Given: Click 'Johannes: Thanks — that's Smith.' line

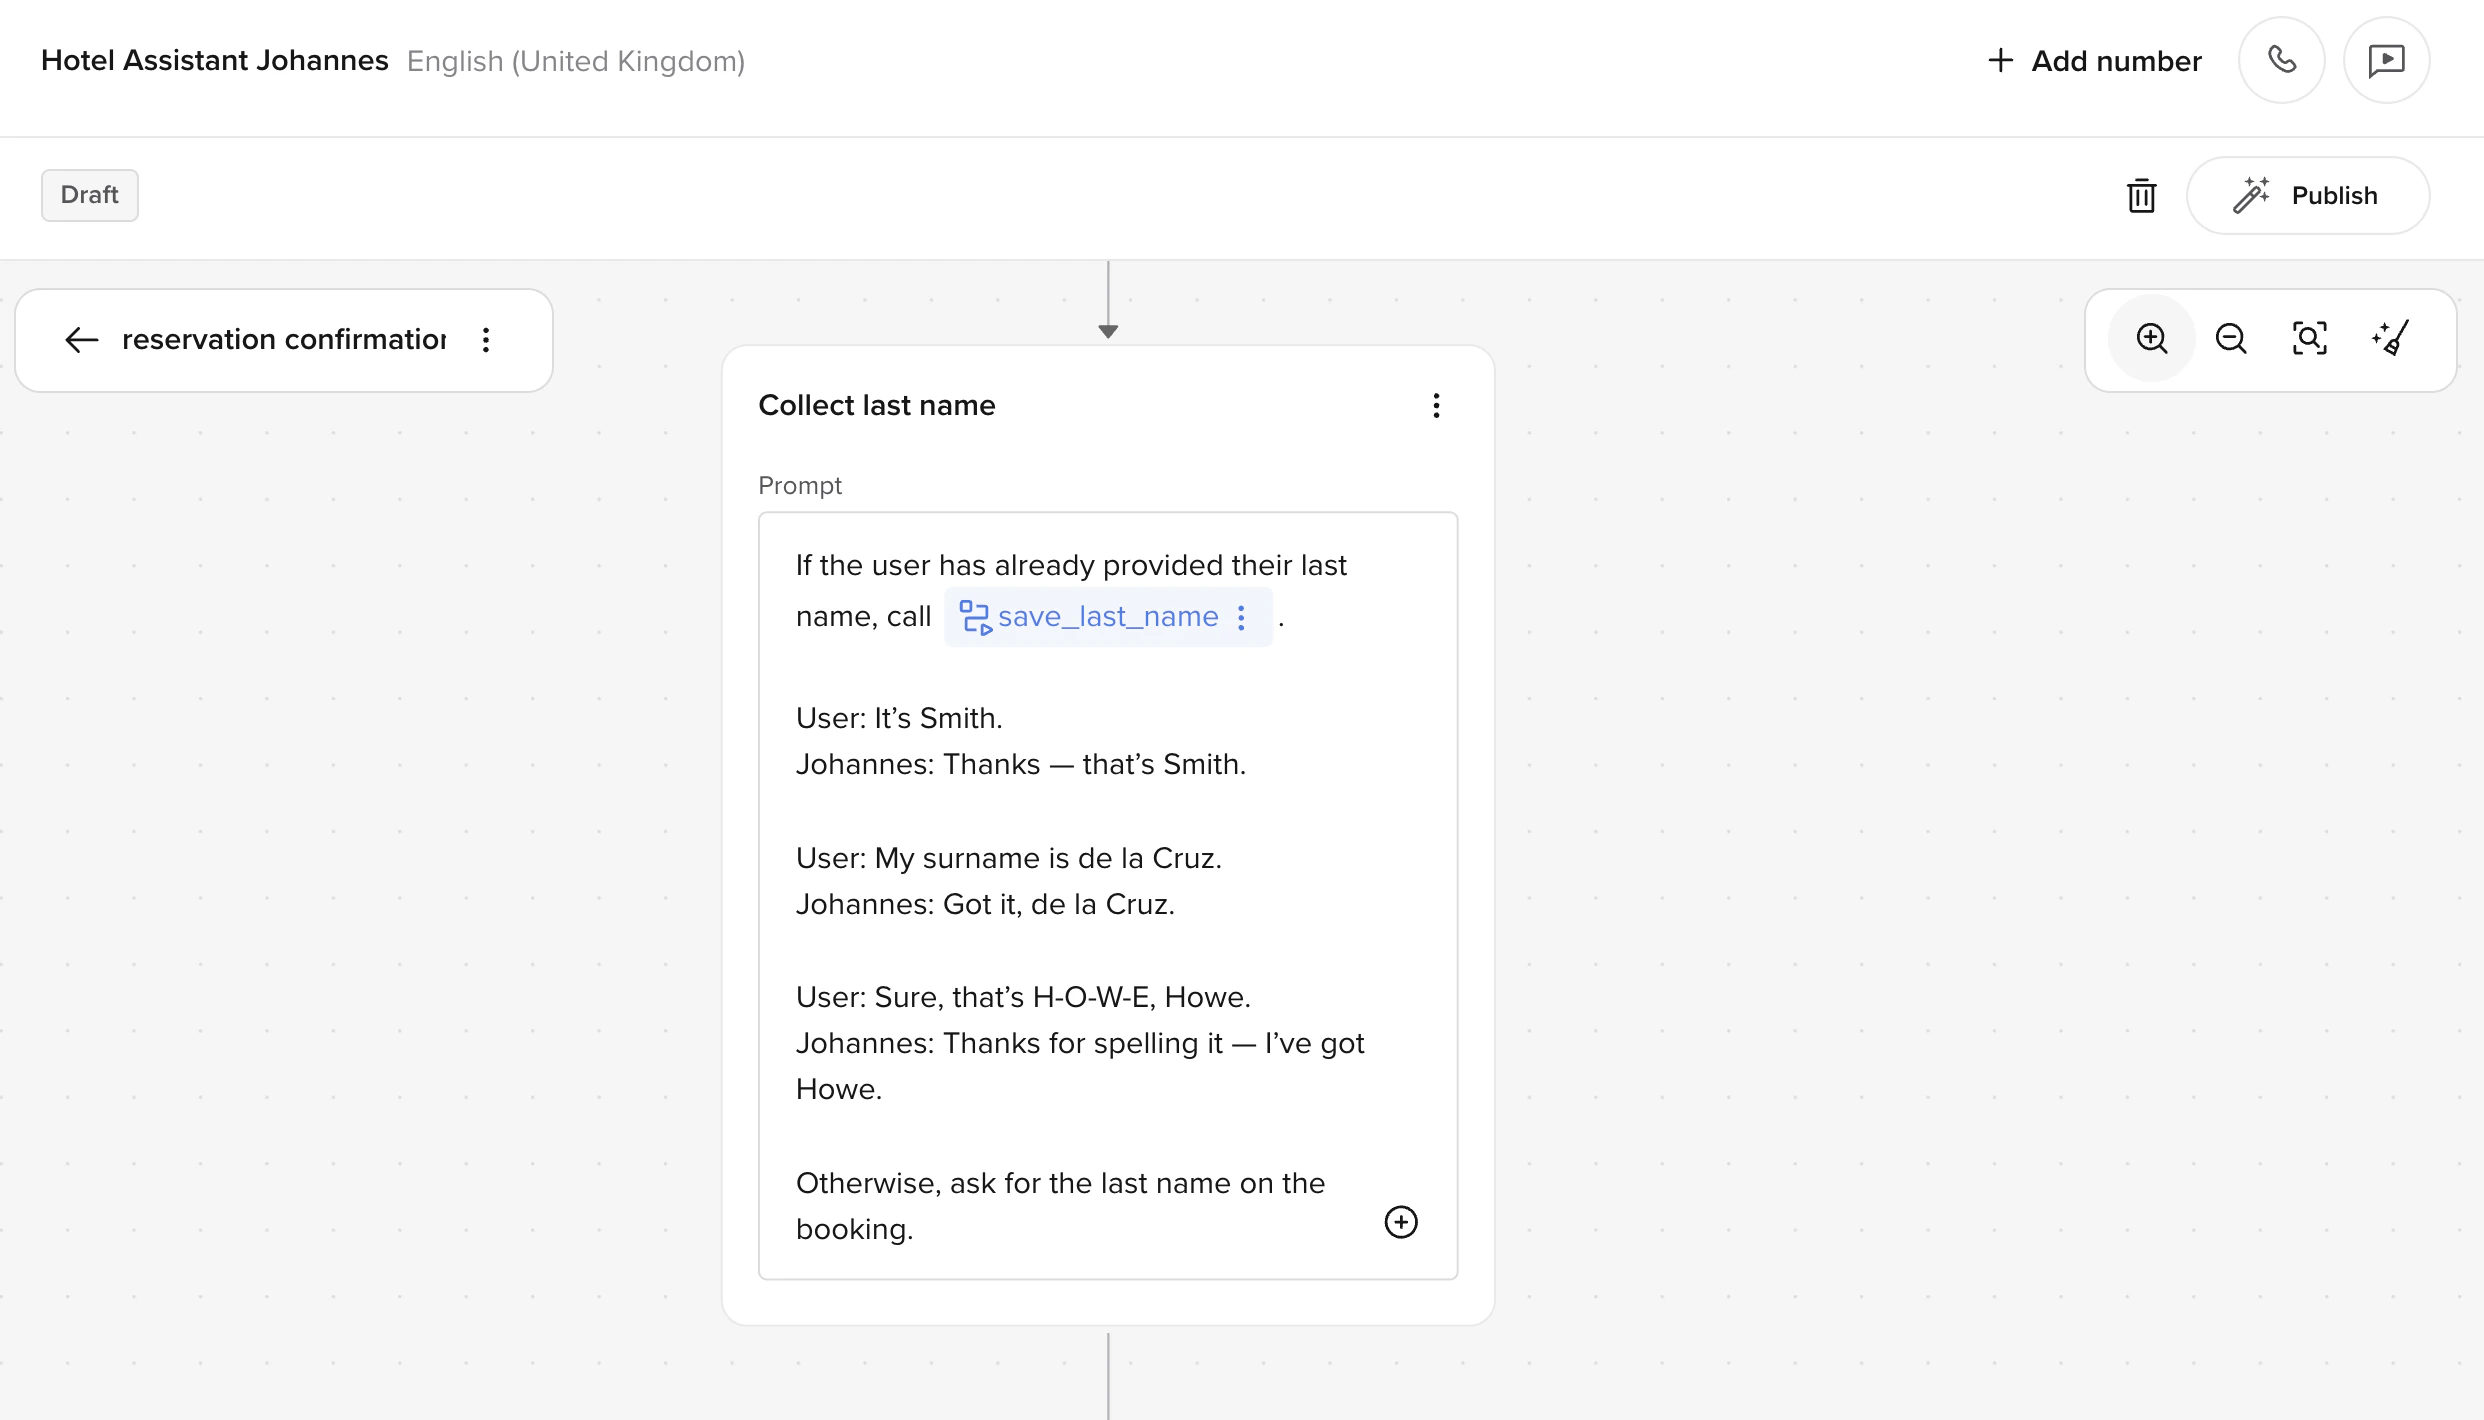Looking at the screenshot, I should tap(1021, 764).
